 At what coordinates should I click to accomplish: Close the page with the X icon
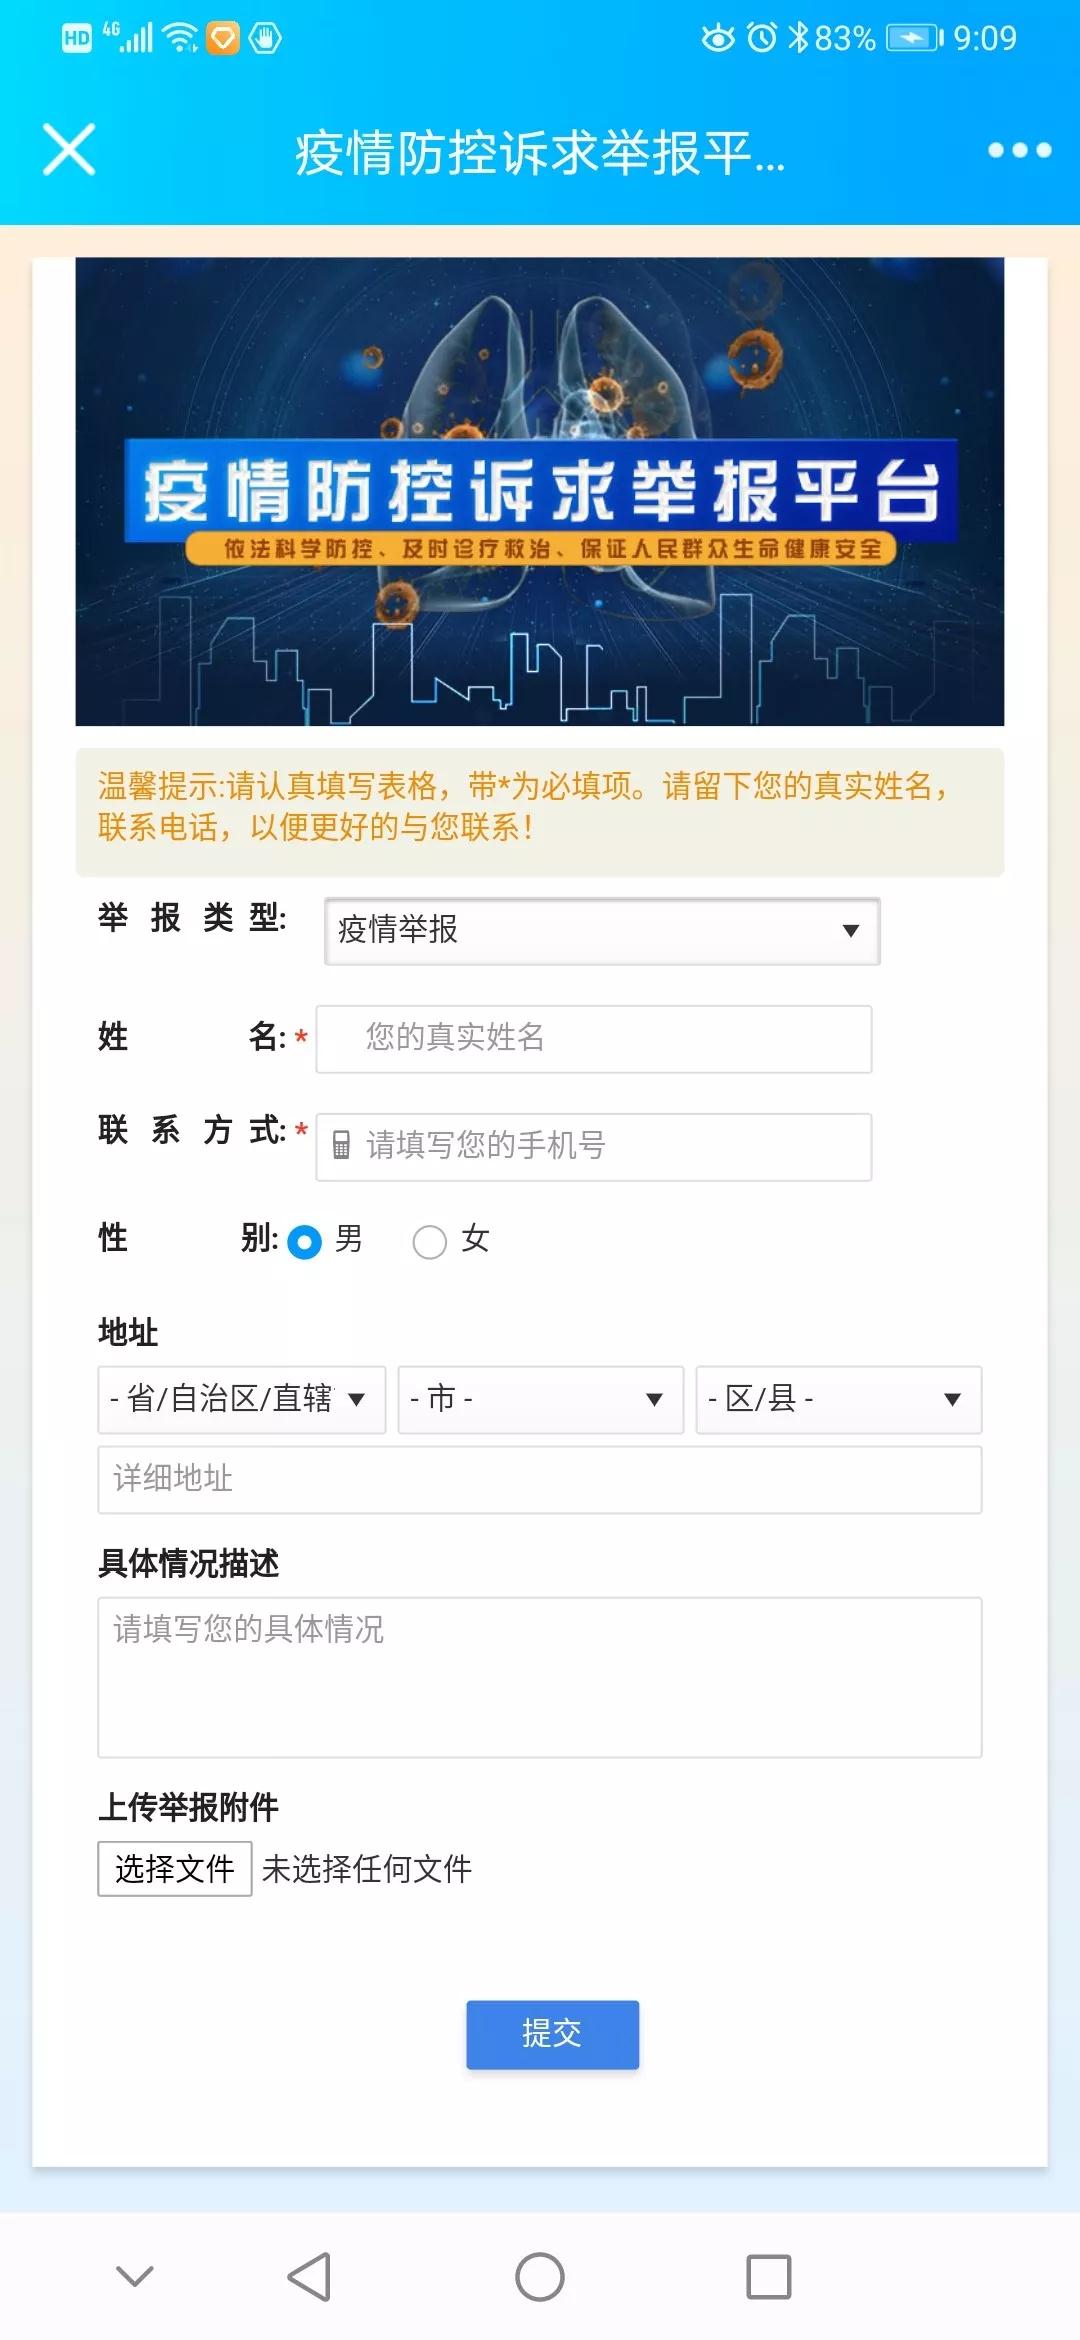(69, 150)
